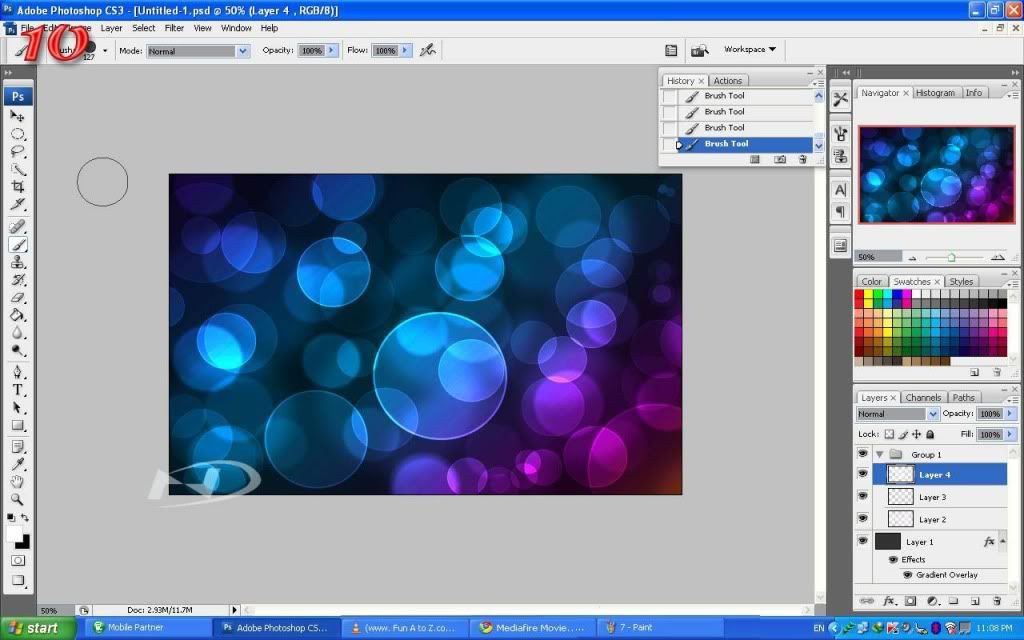Create new snapshot in History panel
This screenshot has width=1024, height=640.
[x=780, y=159]
